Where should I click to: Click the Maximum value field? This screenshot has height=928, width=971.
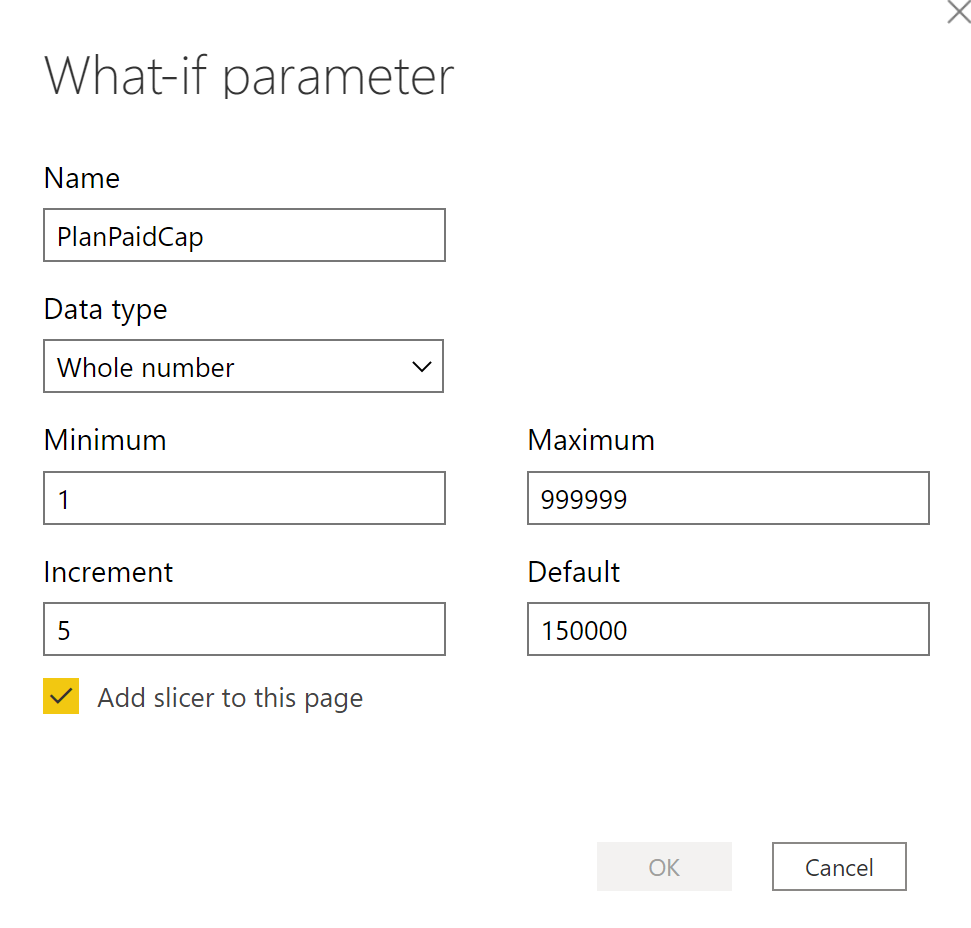tap(728, 498)
